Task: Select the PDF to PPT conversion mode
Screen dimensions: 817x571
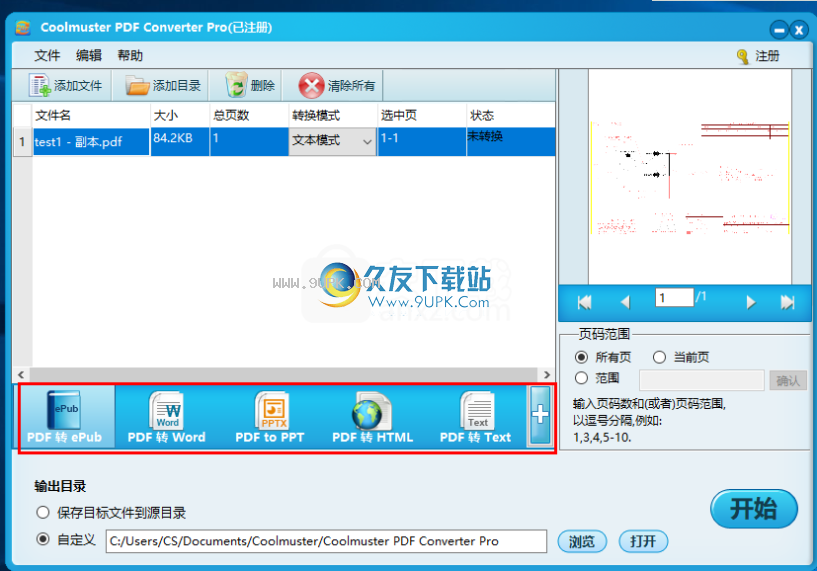Action: pos(270,417)
